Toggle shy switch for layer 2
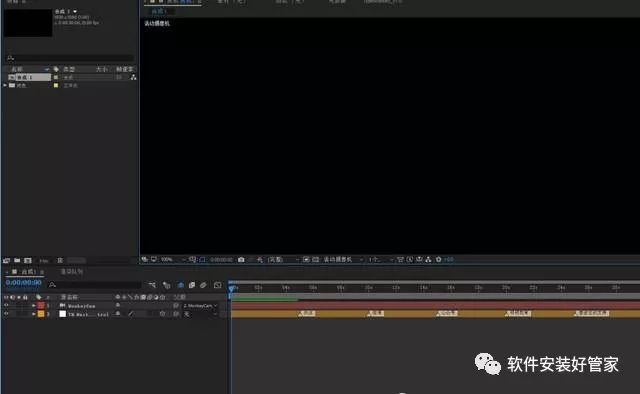This screenshot has height=394, width=640. click(x=118, y=314)
